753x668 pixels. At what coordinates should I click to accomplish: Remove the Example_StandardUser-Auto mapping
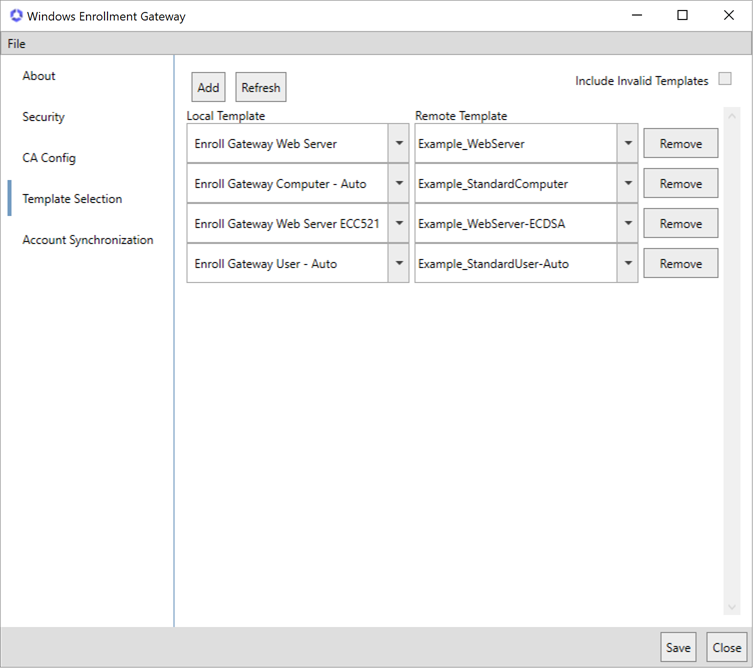click(x=680, y=264)
